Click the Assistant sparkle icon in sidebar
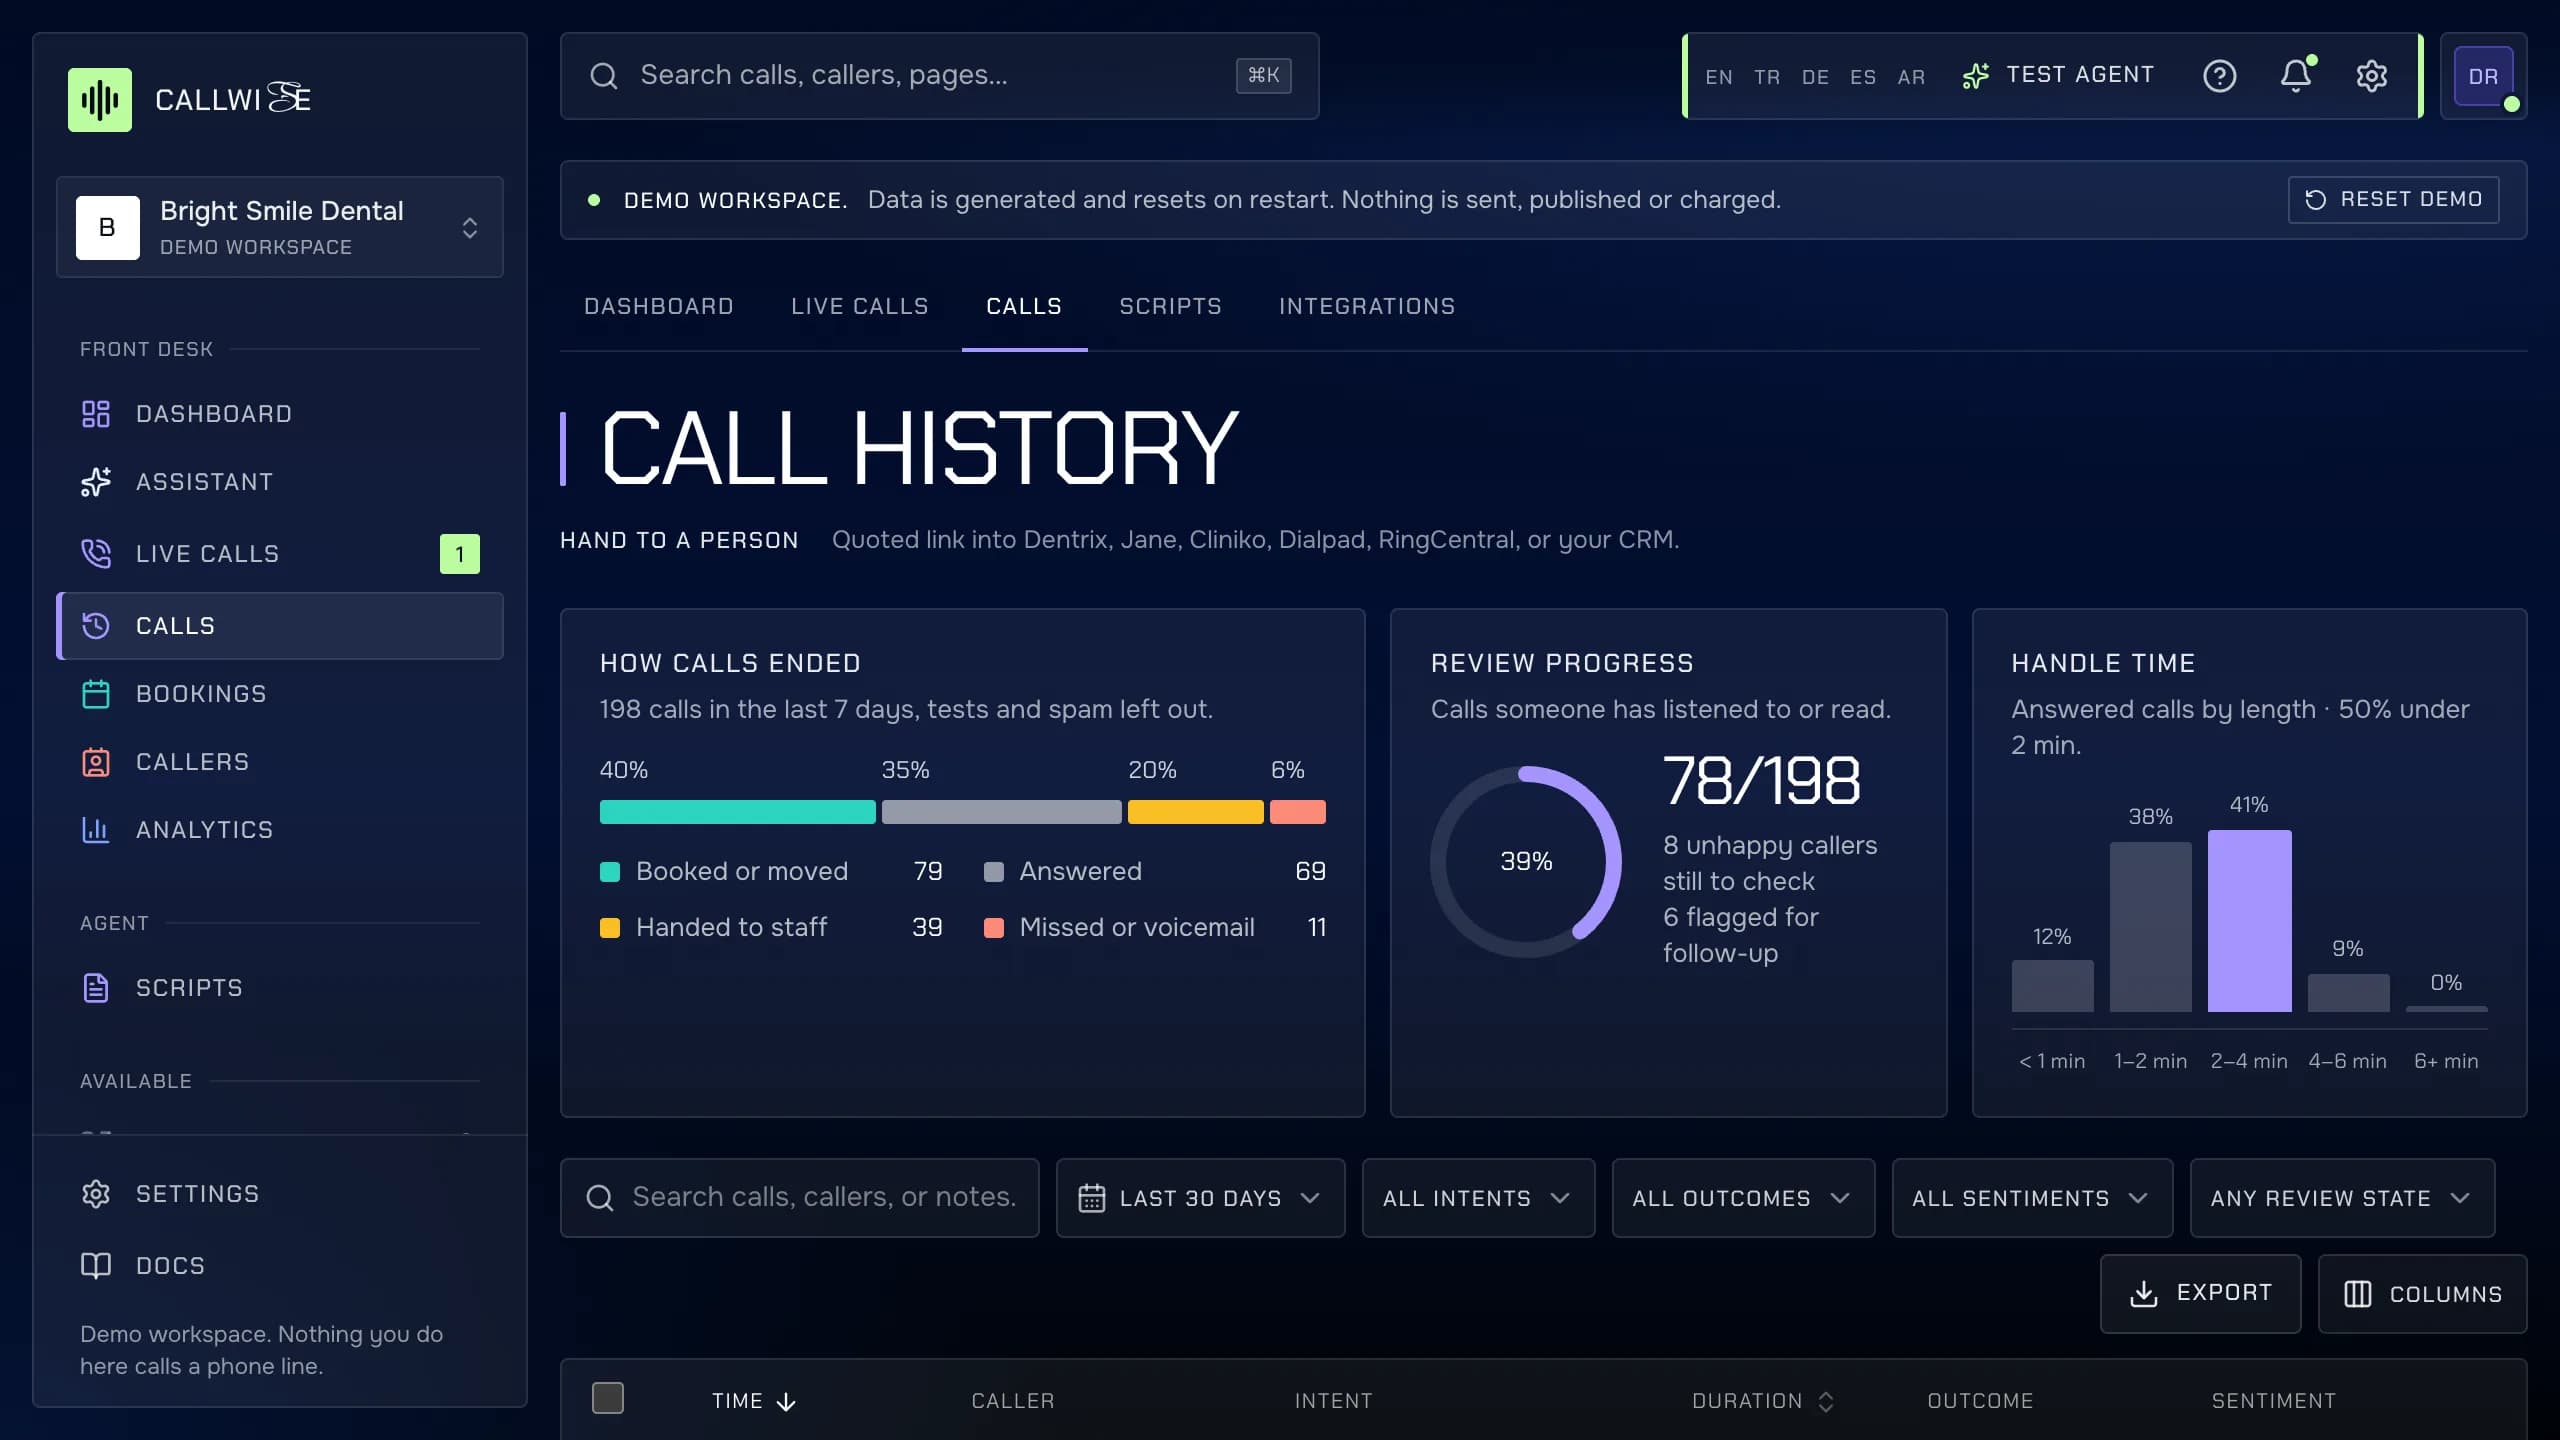2560x1440 pixels. [x=96, y=482]
